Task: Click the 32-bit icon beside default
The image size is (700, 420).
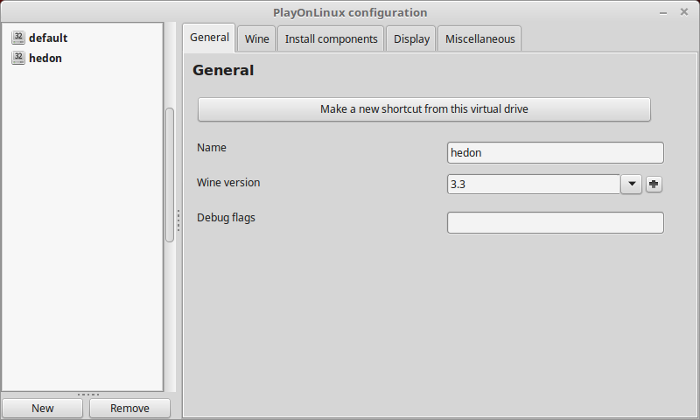Action: coord(18,38)
